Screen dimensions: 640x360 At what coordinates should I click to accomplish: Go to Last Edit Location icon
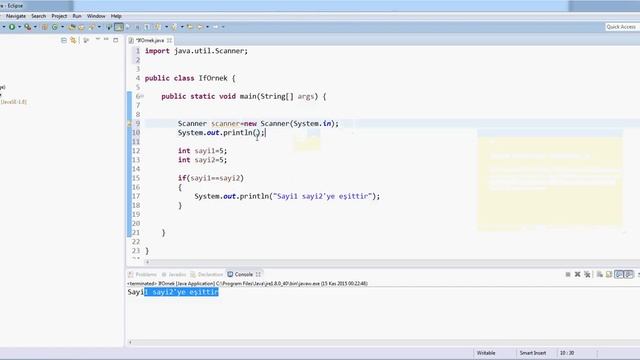point(190,27)
